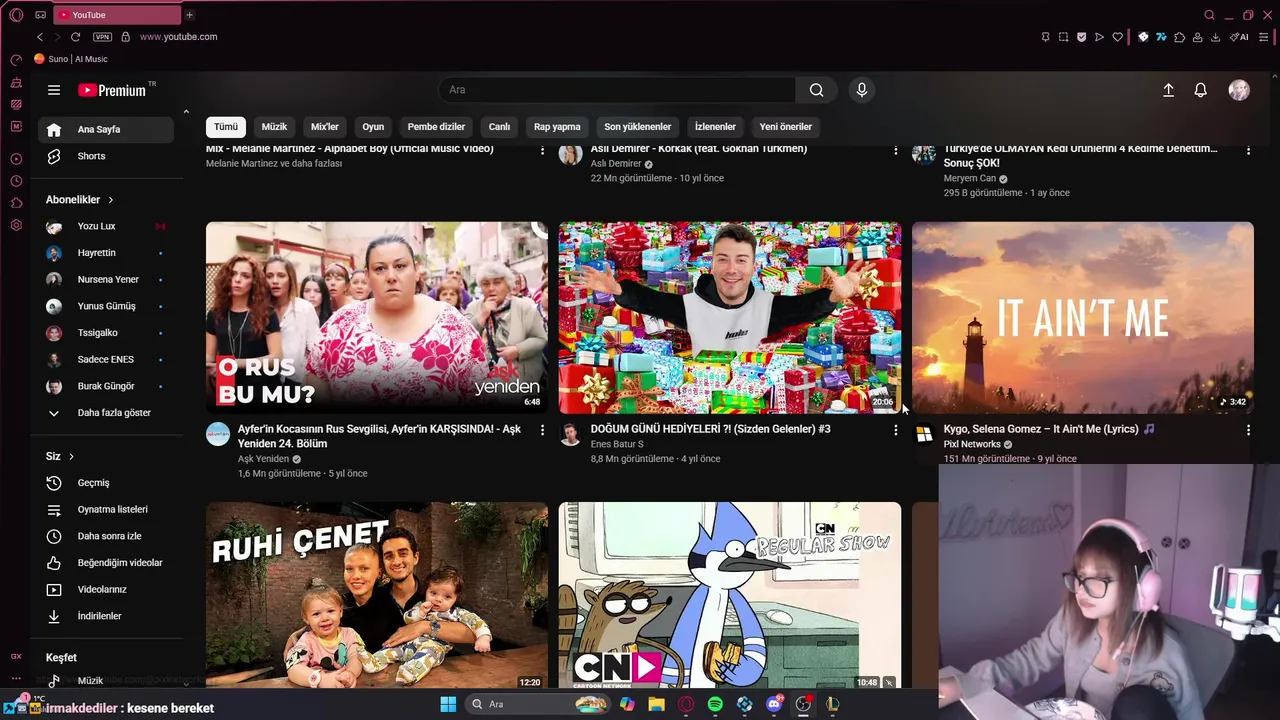Open the Opera sidebar history clock
Viewport: 1280px width, 720px height.
16,181
